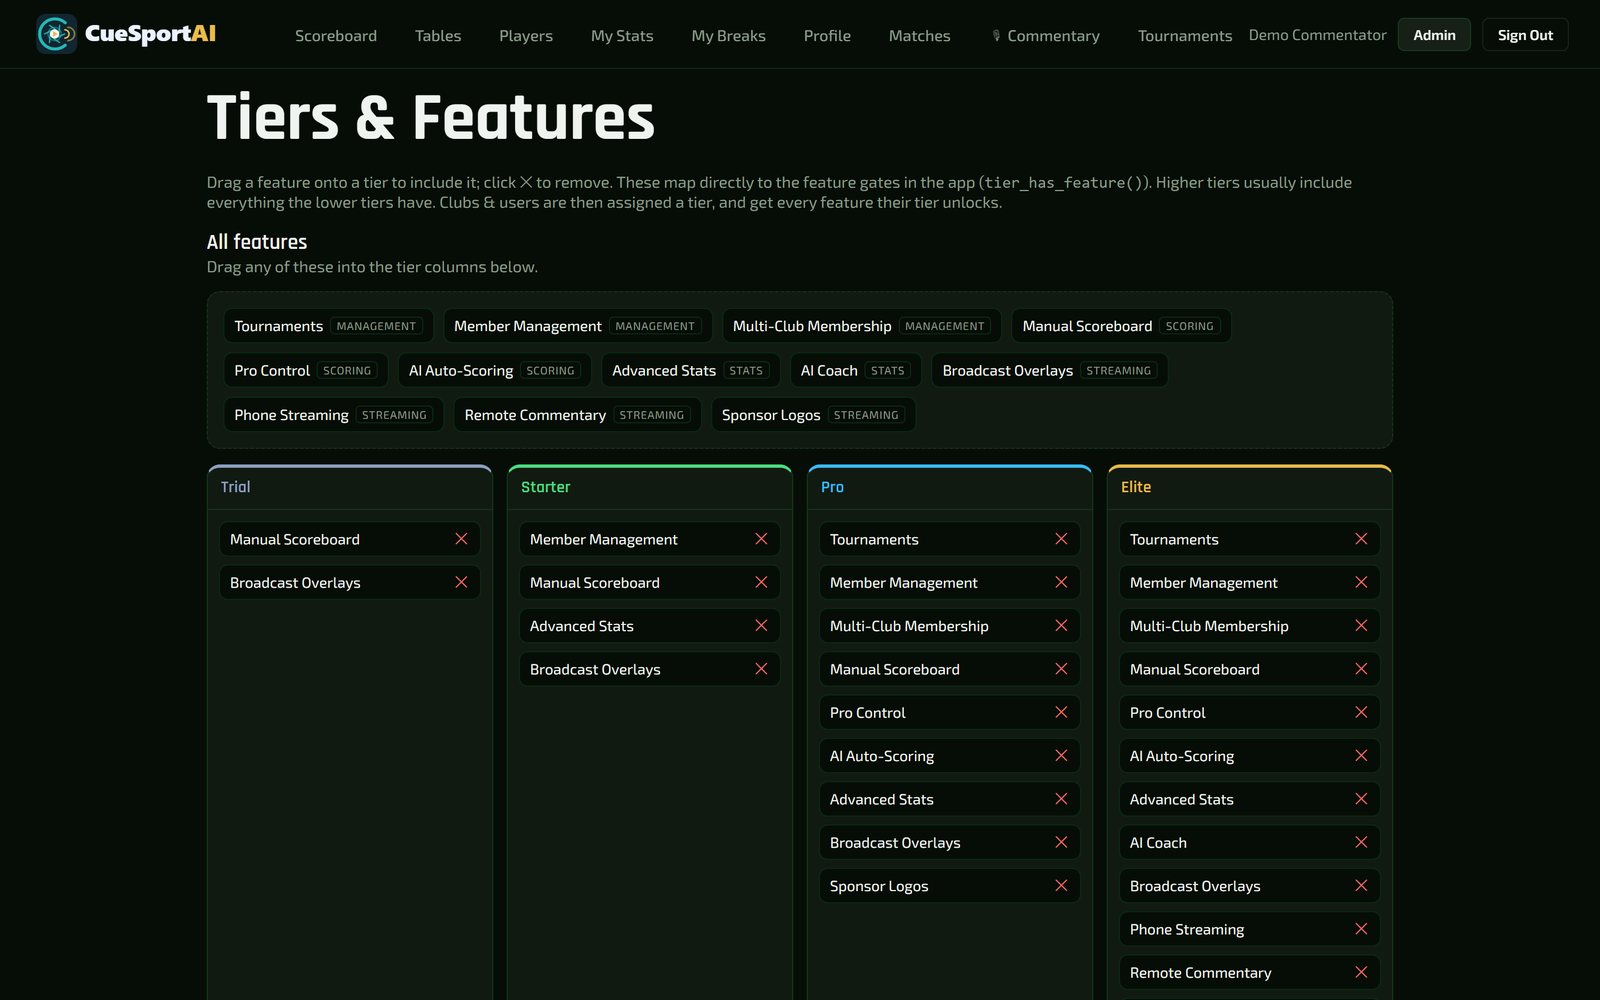
Task: Click the Tiers & Features page title
Action: click(431, 118)
